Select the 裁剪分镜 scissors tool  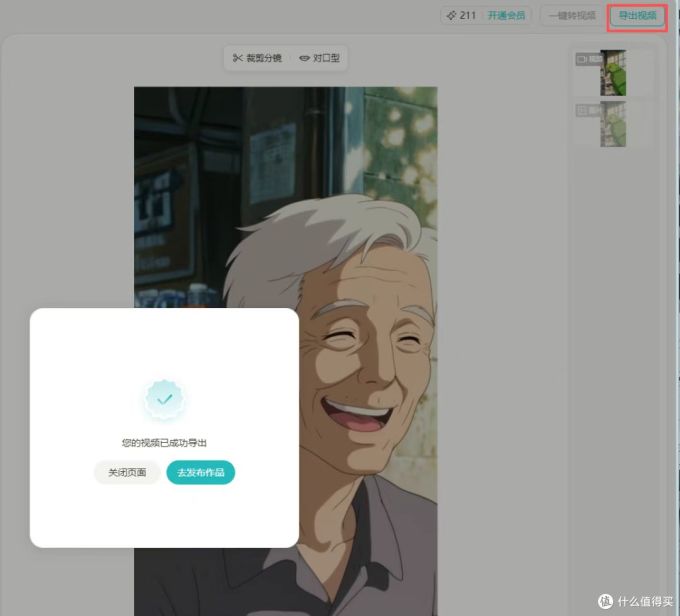tap(258, 58)
